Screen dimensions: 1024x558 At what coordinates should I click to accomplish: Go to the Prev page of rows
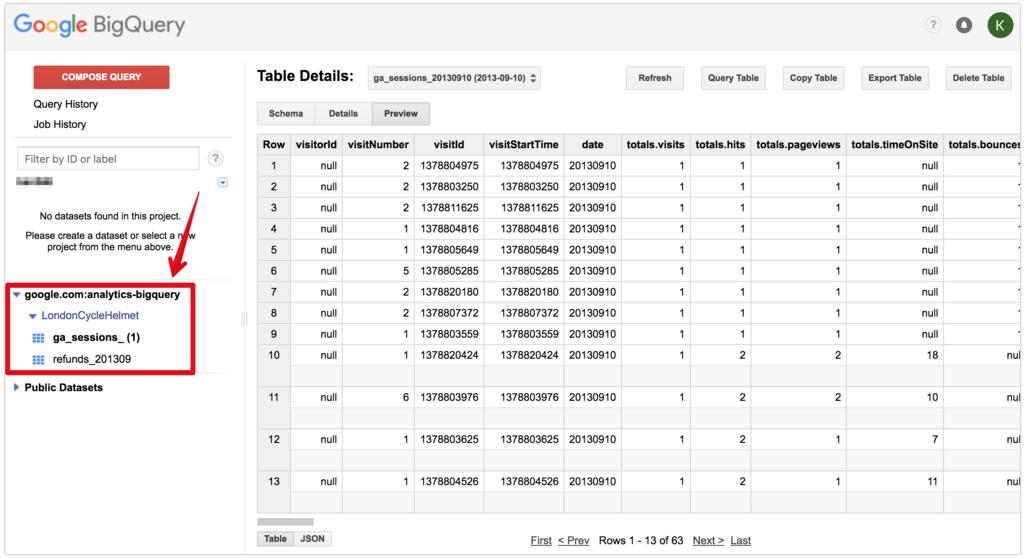(573, 540)
